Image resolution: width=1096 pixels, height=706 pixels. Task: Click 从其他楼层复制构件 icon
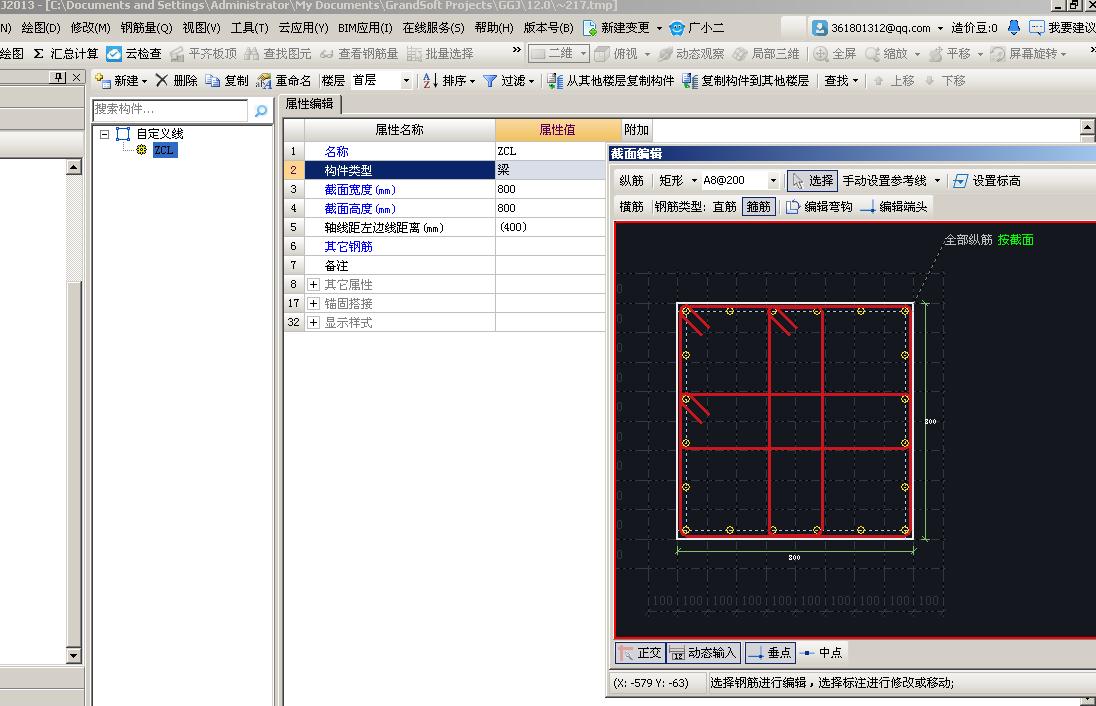[555, 81]
